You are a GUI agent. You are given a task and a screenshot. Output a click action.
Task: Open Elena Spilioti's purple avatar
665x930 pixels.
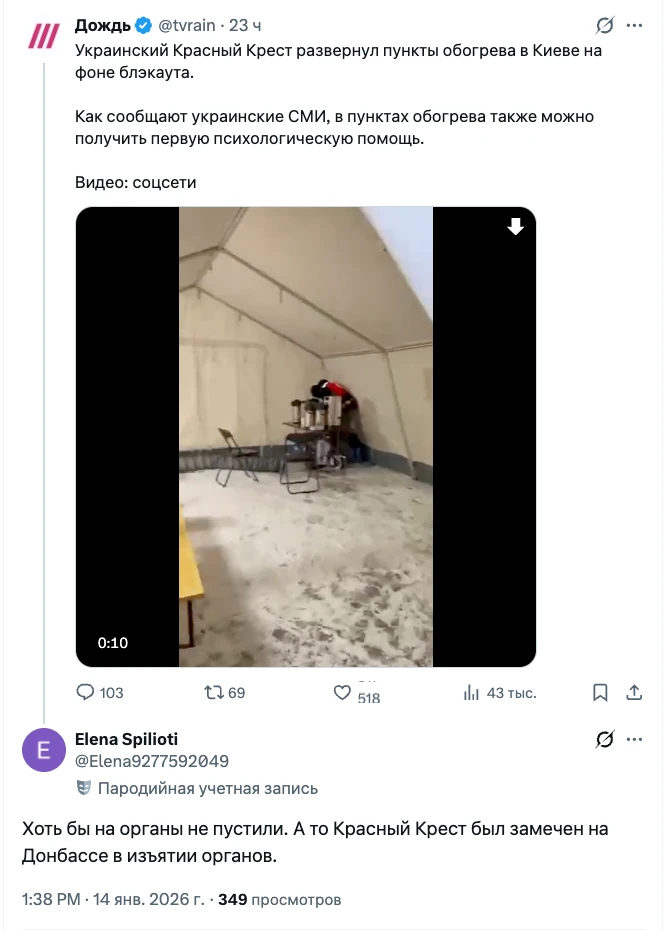pyautogui.click(x=43, y=750)
